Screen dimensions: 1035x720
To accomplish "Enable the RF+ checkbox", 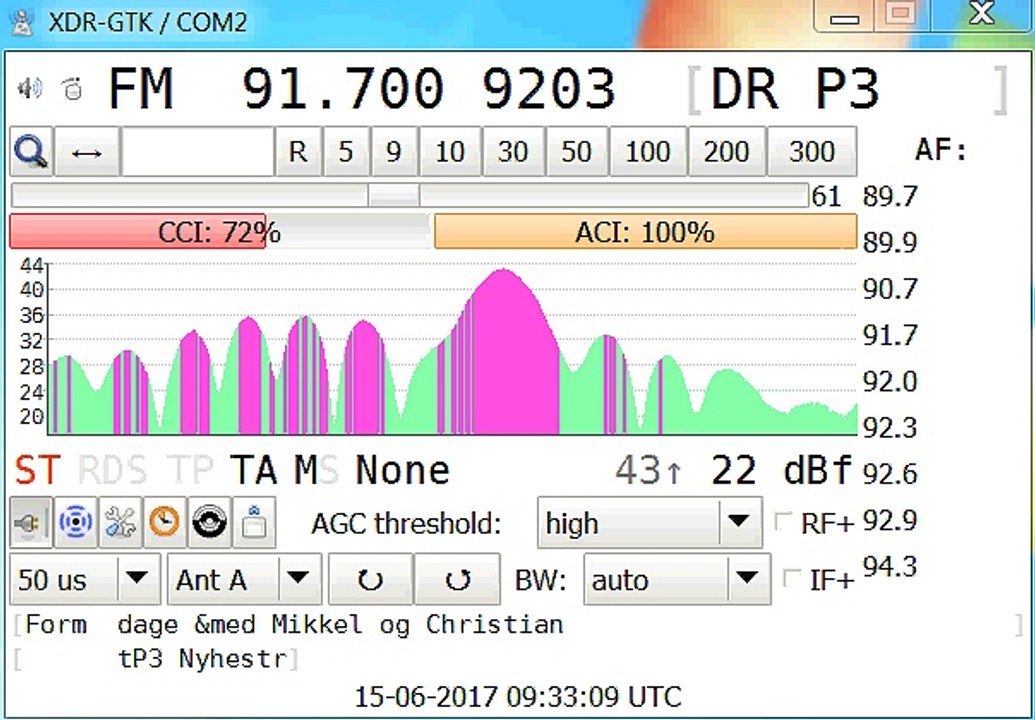I will point(783,522).
